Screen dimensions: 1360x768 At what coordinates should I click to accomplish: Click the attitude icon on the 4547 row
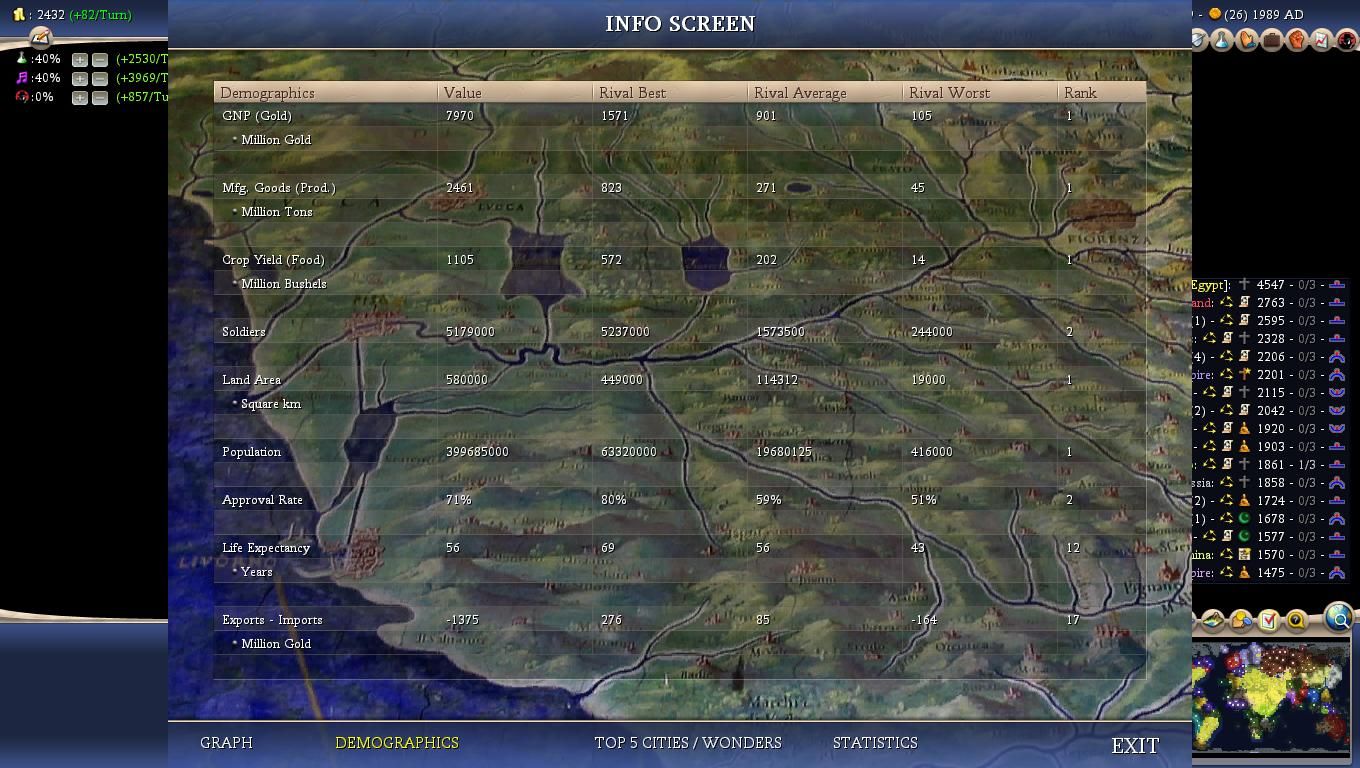[x=1337, y=285]
